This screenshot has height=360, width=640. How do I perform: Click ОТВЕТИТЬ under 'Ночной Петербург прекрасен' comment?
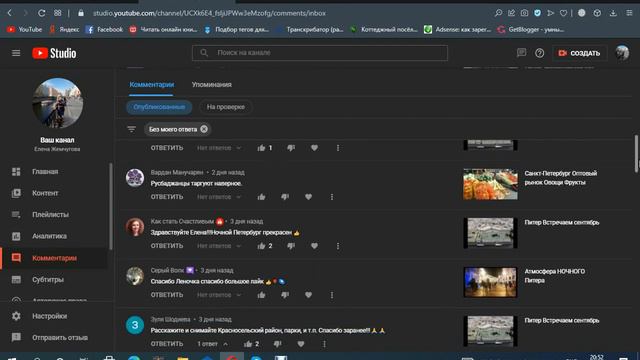pos(167,246)
